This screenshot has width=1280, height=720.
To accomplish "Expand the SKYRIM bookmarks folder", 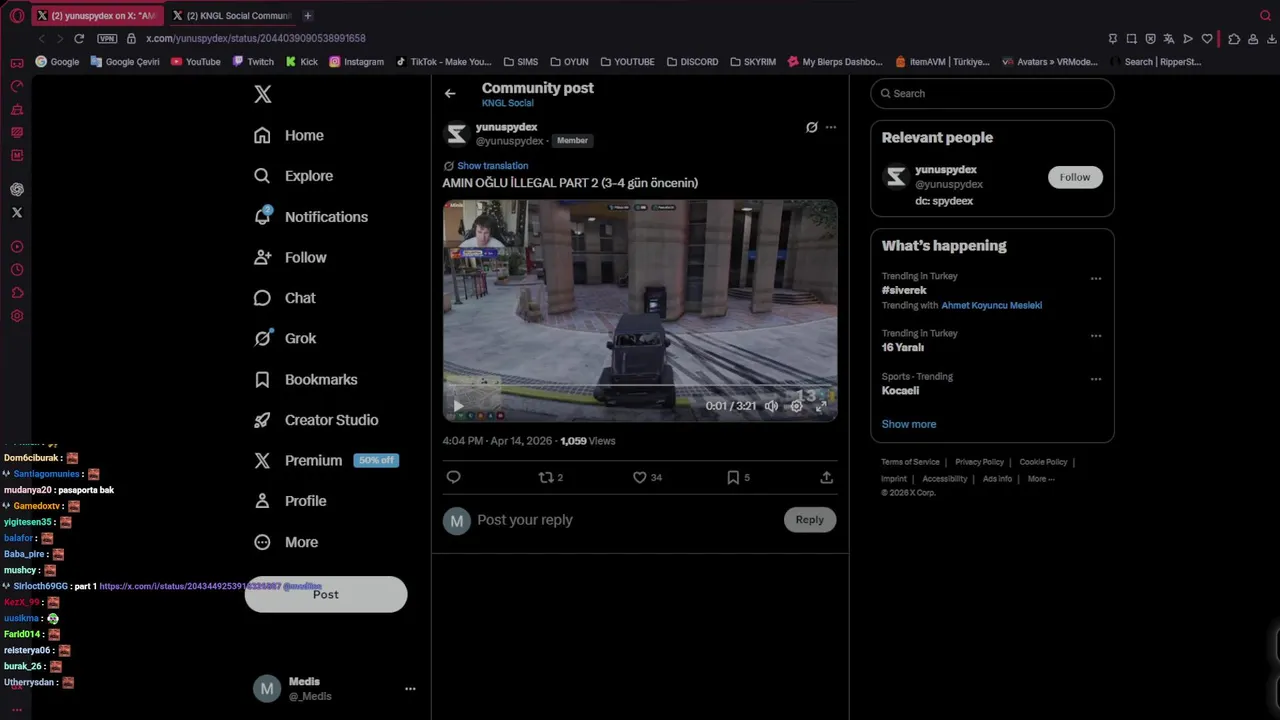I will pos(752,62).
